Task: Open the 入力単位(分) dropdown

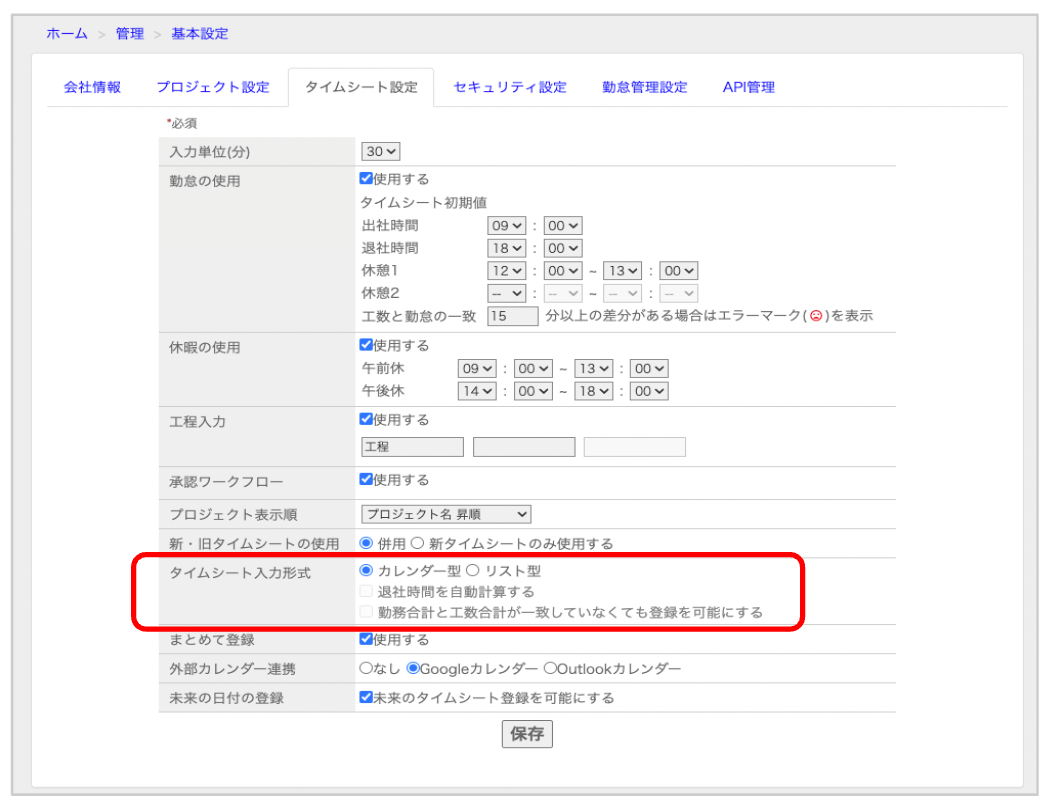Action: point(380,151)
